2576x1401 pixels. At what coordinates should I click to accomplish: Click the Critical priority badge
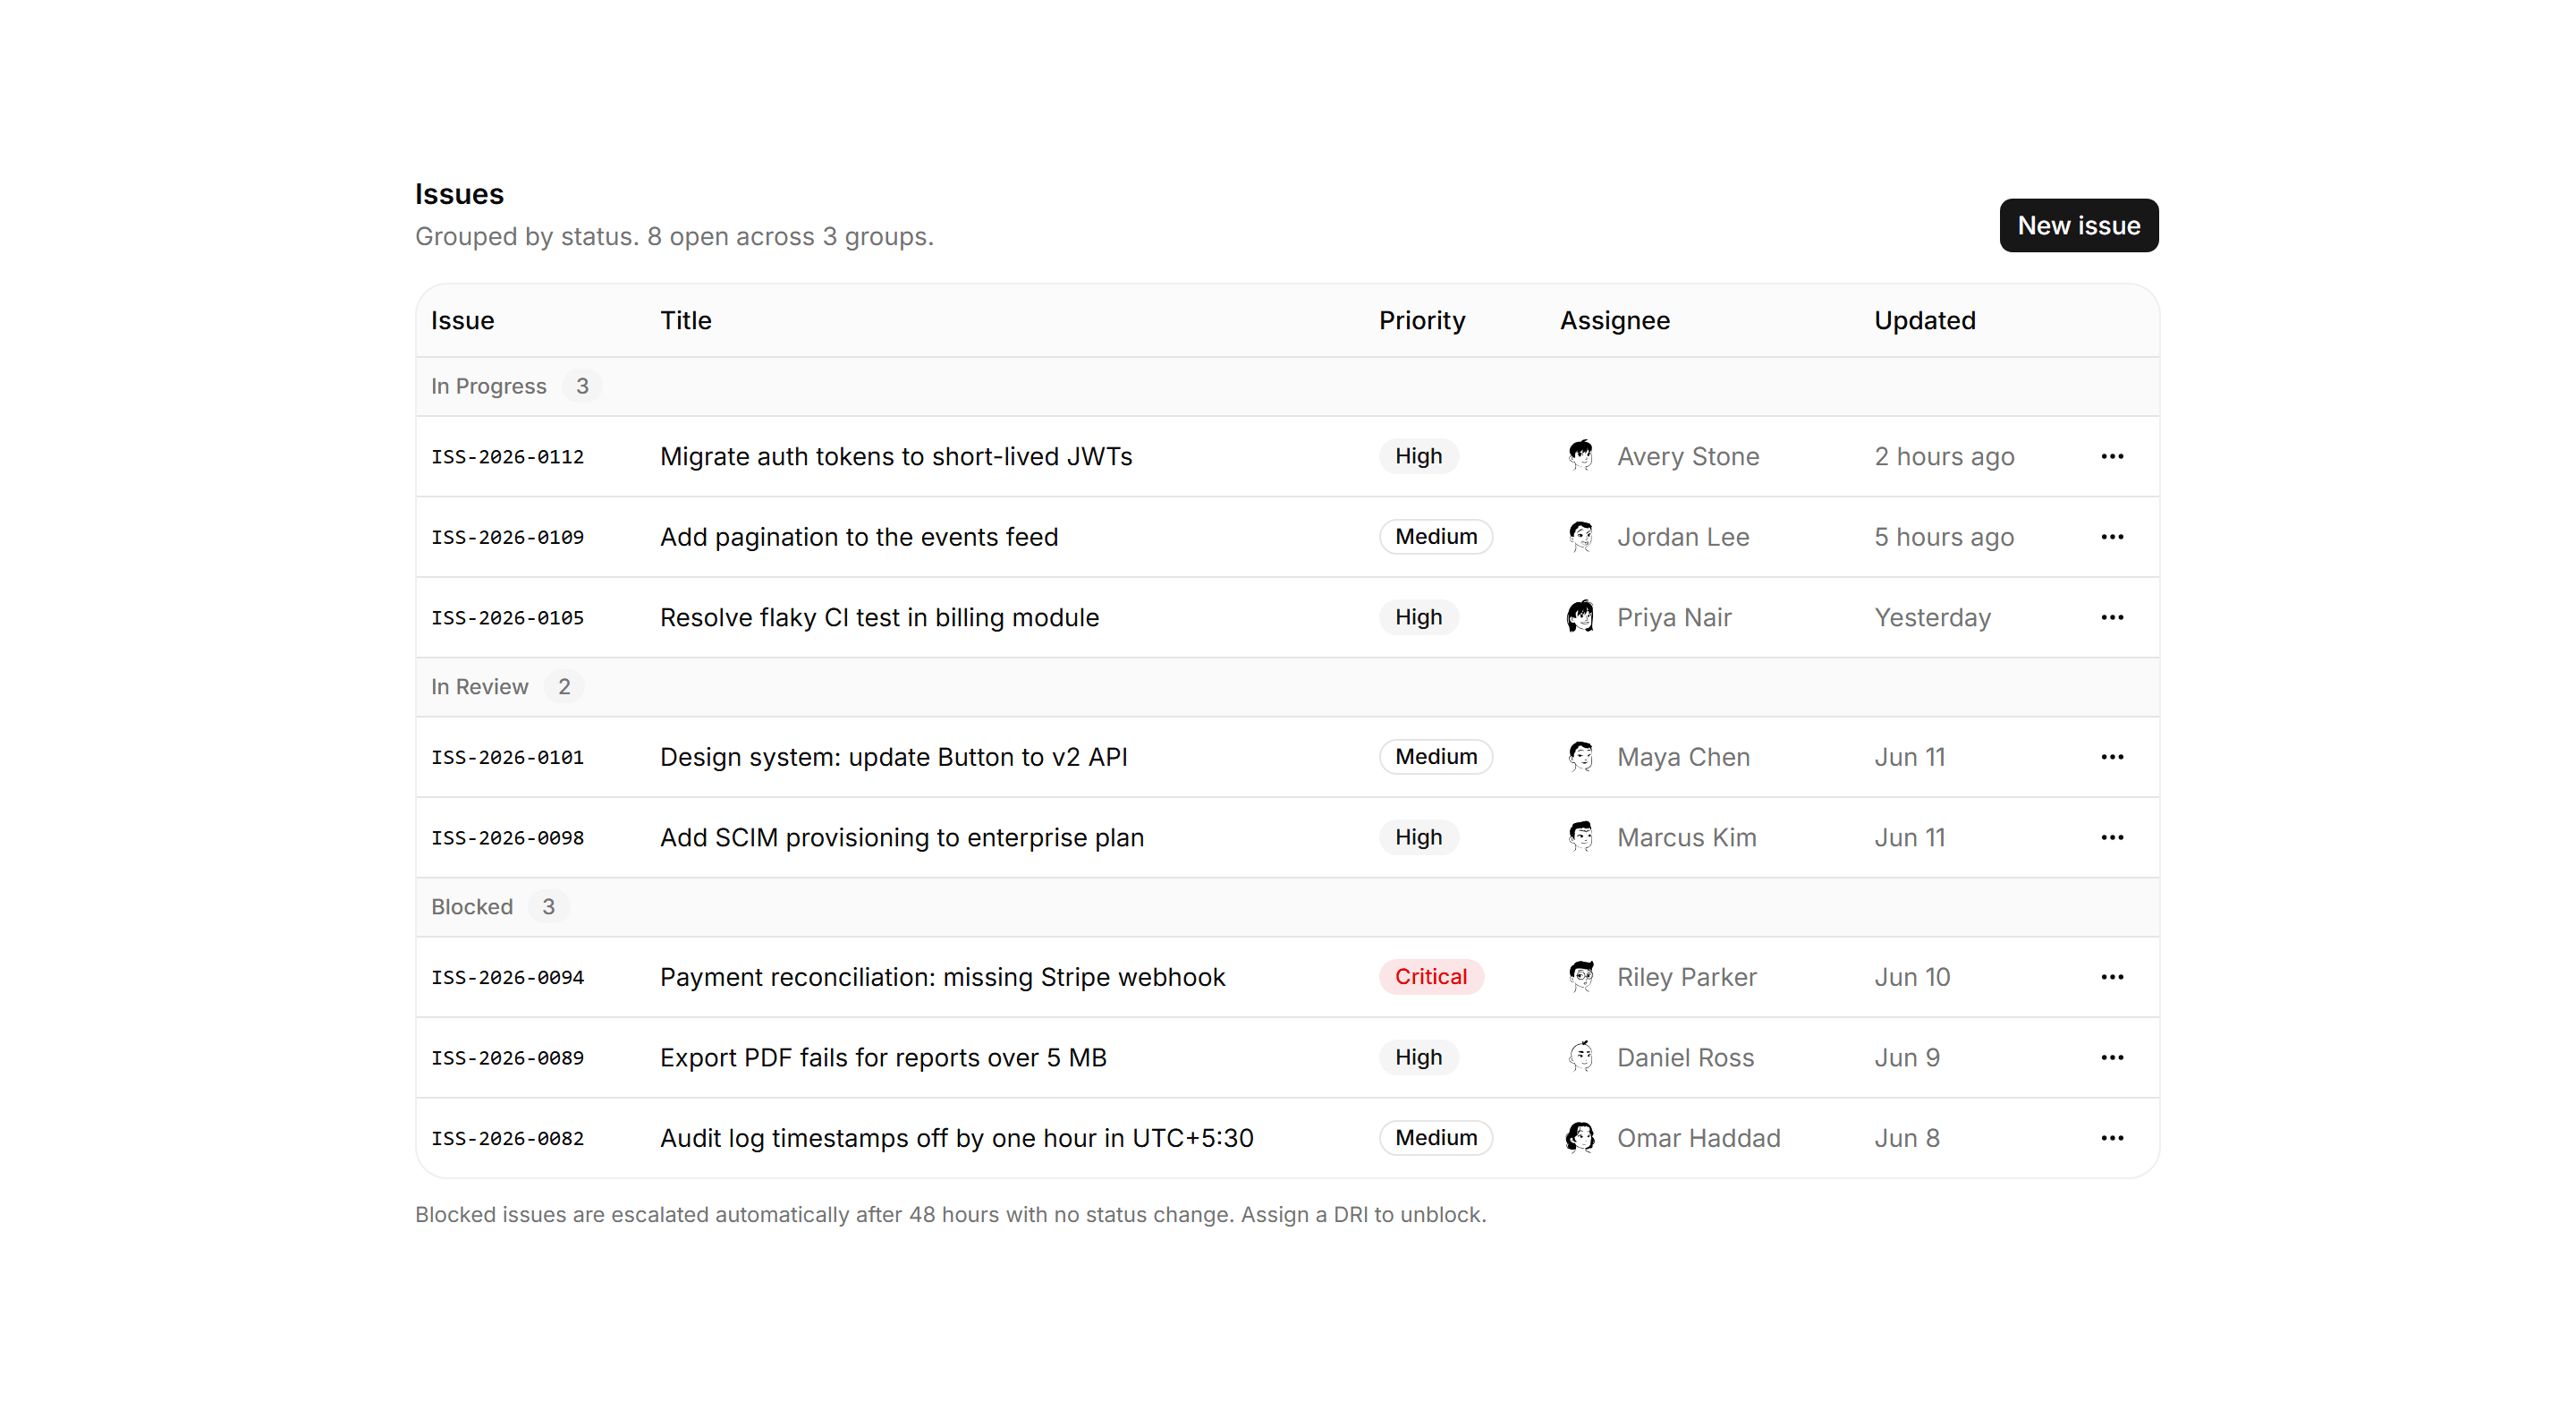1431,977
